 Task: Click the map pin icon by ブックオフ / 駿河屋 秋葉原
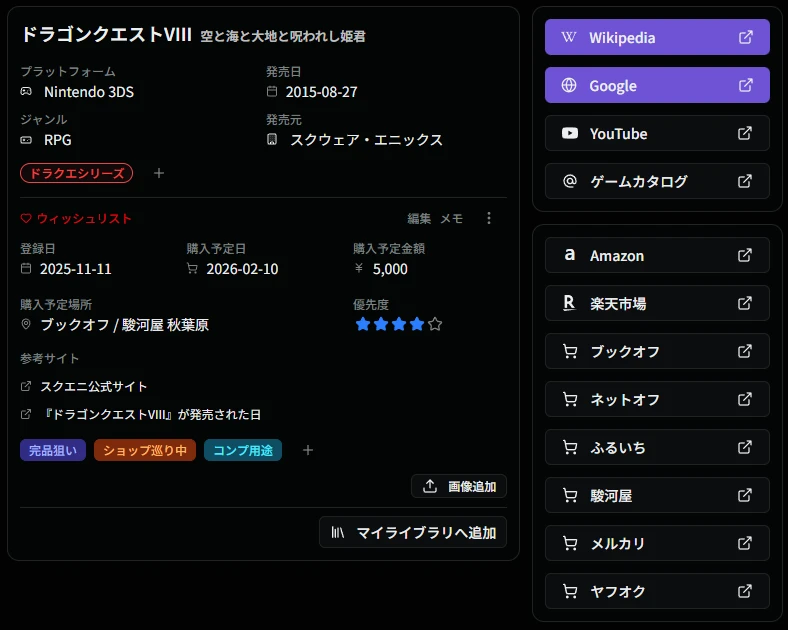pyautogui.click(x=26, y=325)
